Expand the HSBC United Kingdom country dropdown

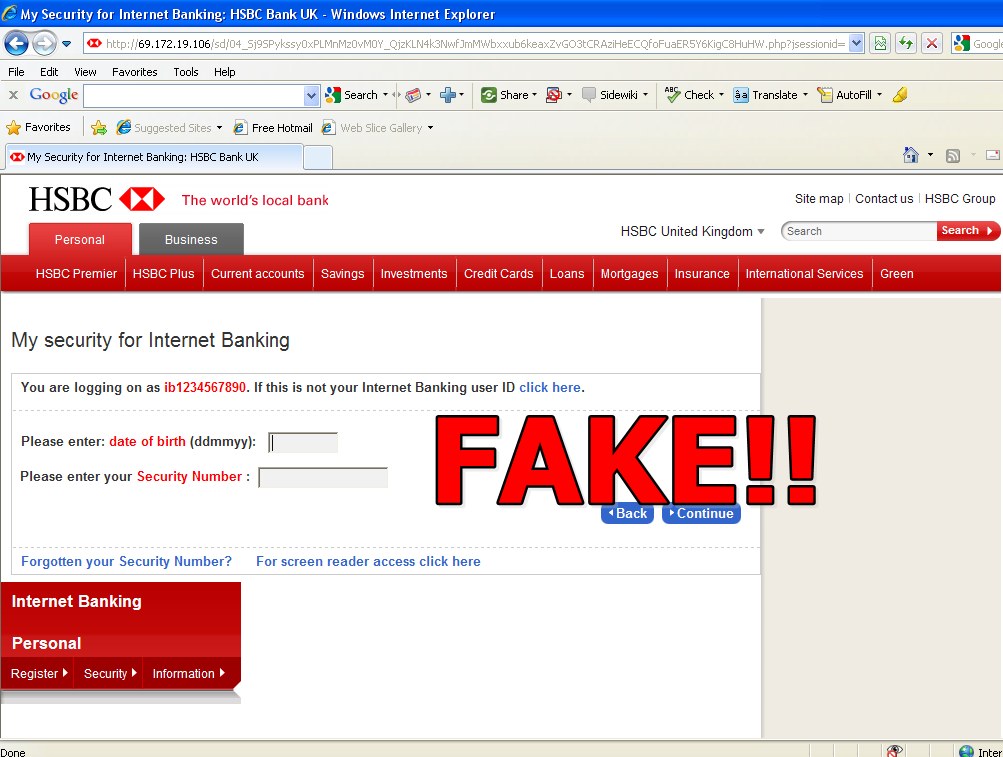[693, 231]
